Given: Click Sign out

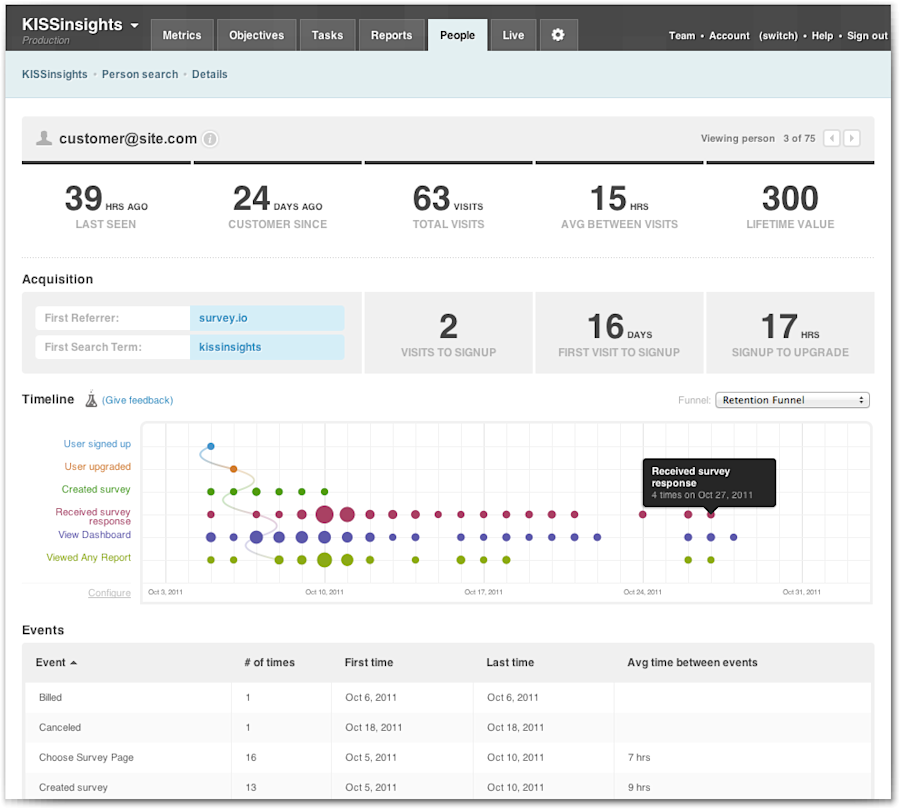Looking at the screenshot, I should click(867, 36).
